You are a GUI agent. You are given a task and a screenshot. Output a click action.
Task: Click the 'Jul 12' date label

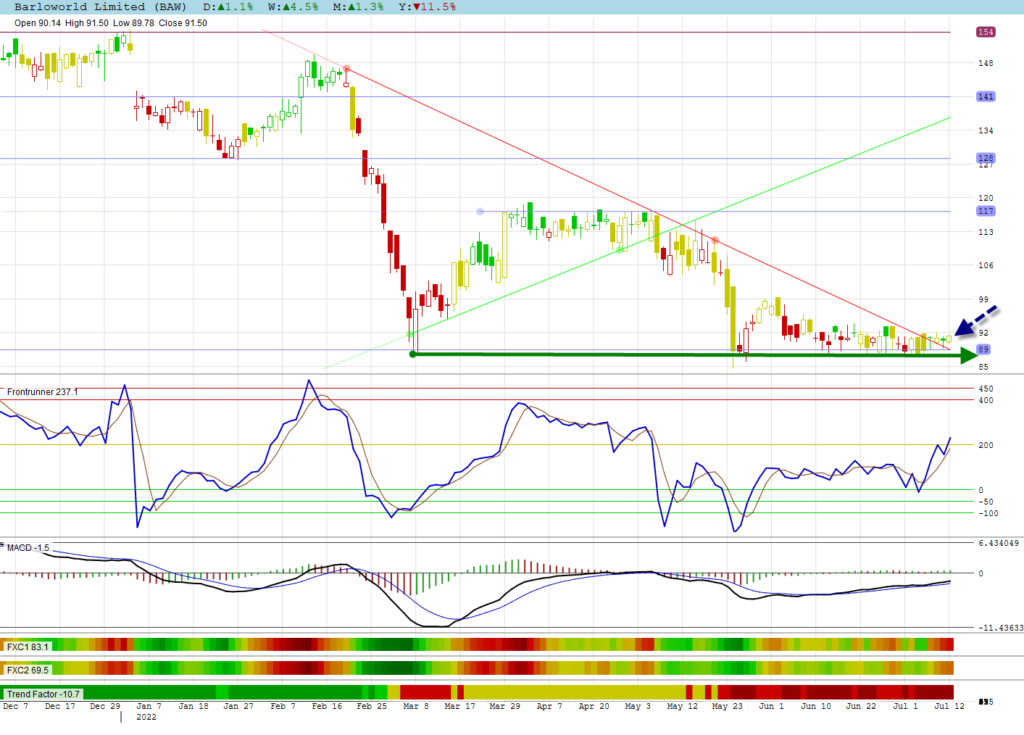pos(950,706)
